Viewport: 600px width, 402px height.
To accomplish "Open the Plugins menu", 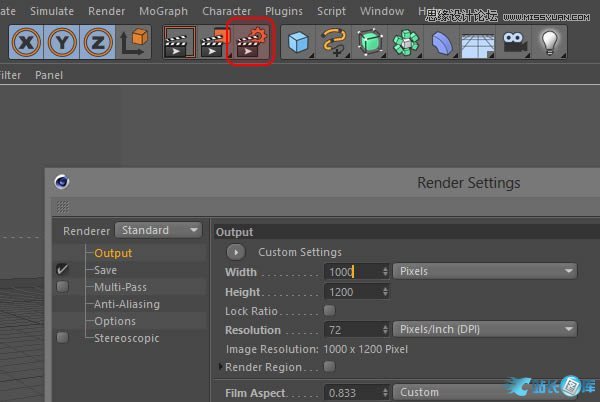I will click(284, 11).
